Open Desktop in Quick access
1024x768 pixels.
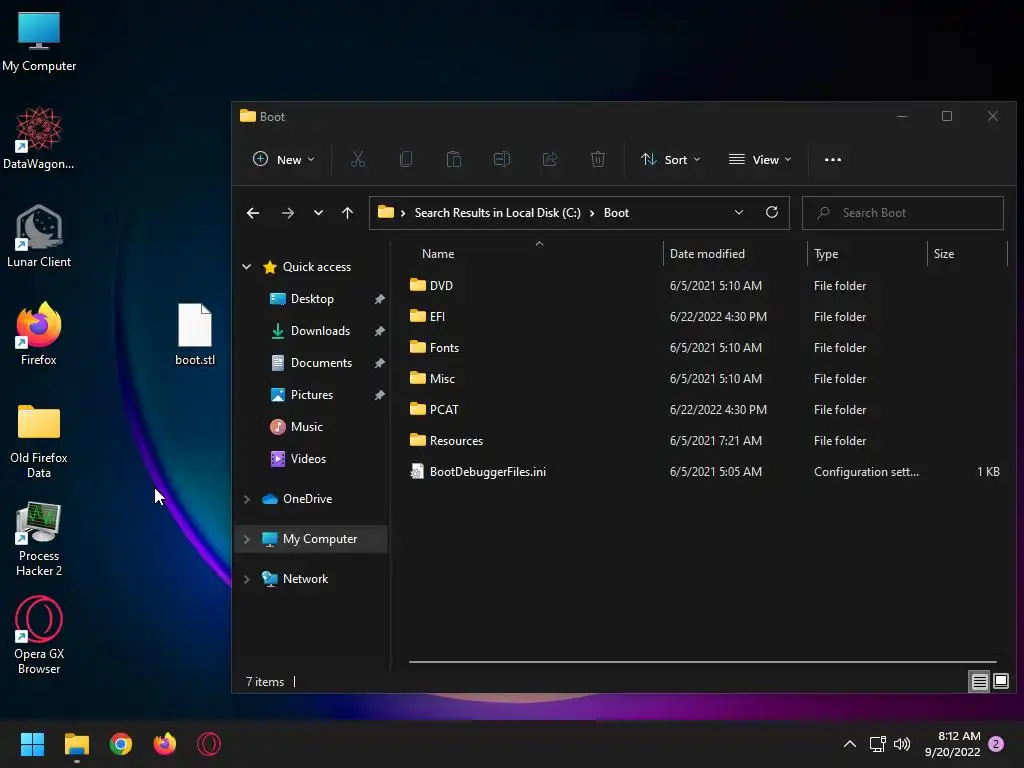click(312, 298)
